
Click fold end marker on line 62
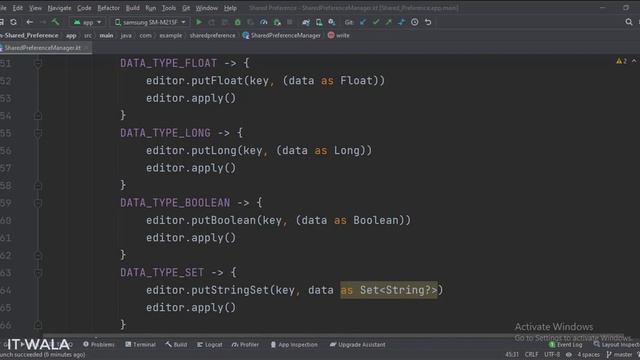click(x=38, y=256)
